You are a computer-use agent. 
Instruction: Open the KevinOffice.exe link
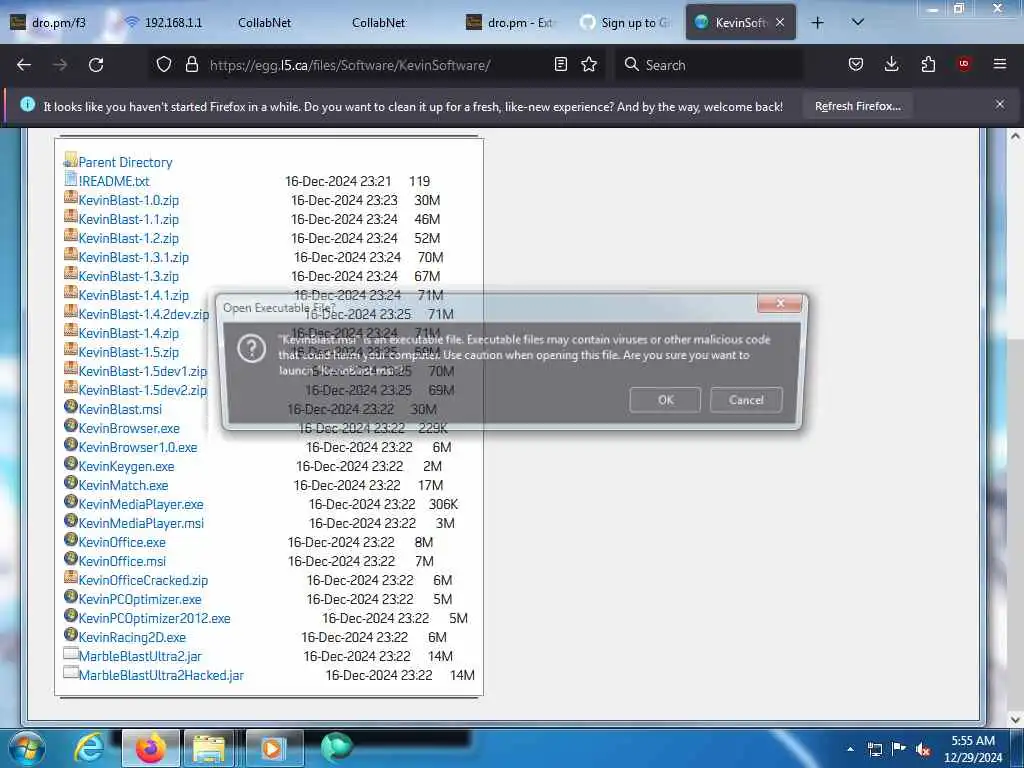[x=122, y=541]
